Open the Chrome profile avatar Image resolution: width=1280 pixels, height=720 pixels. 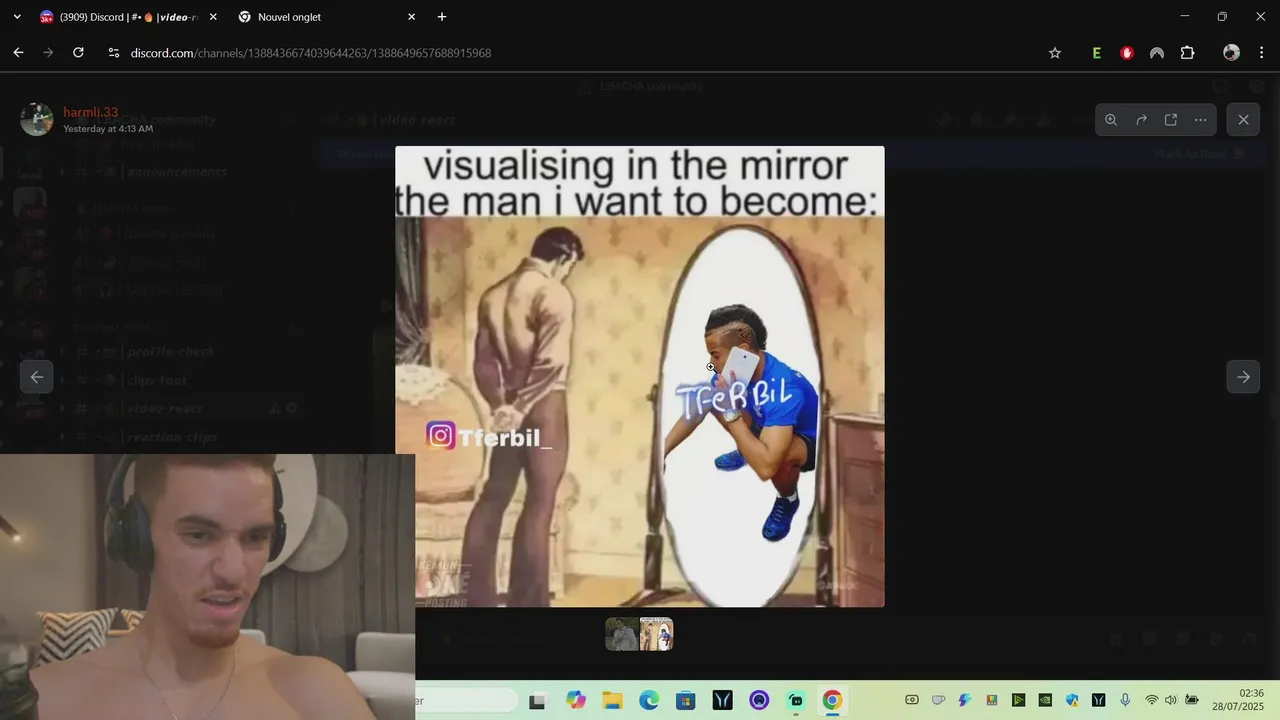point(1231,53)
